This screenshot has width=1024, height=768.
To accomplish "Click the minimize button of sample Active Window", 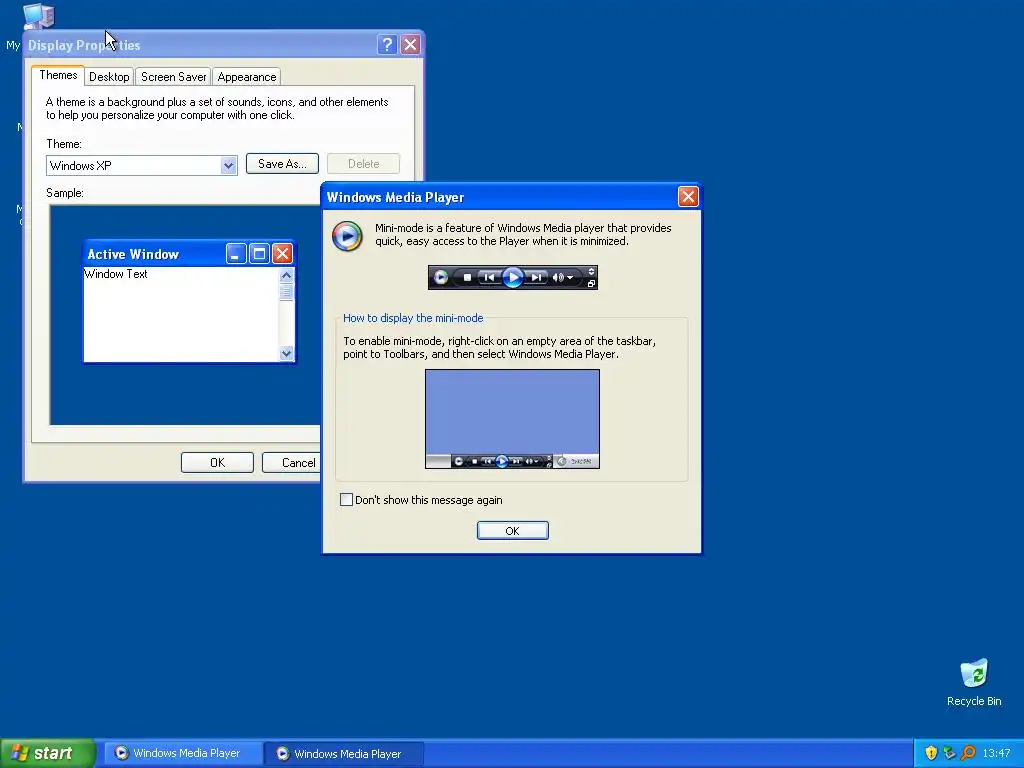I will pyautogui.click(x=236, y=253).
